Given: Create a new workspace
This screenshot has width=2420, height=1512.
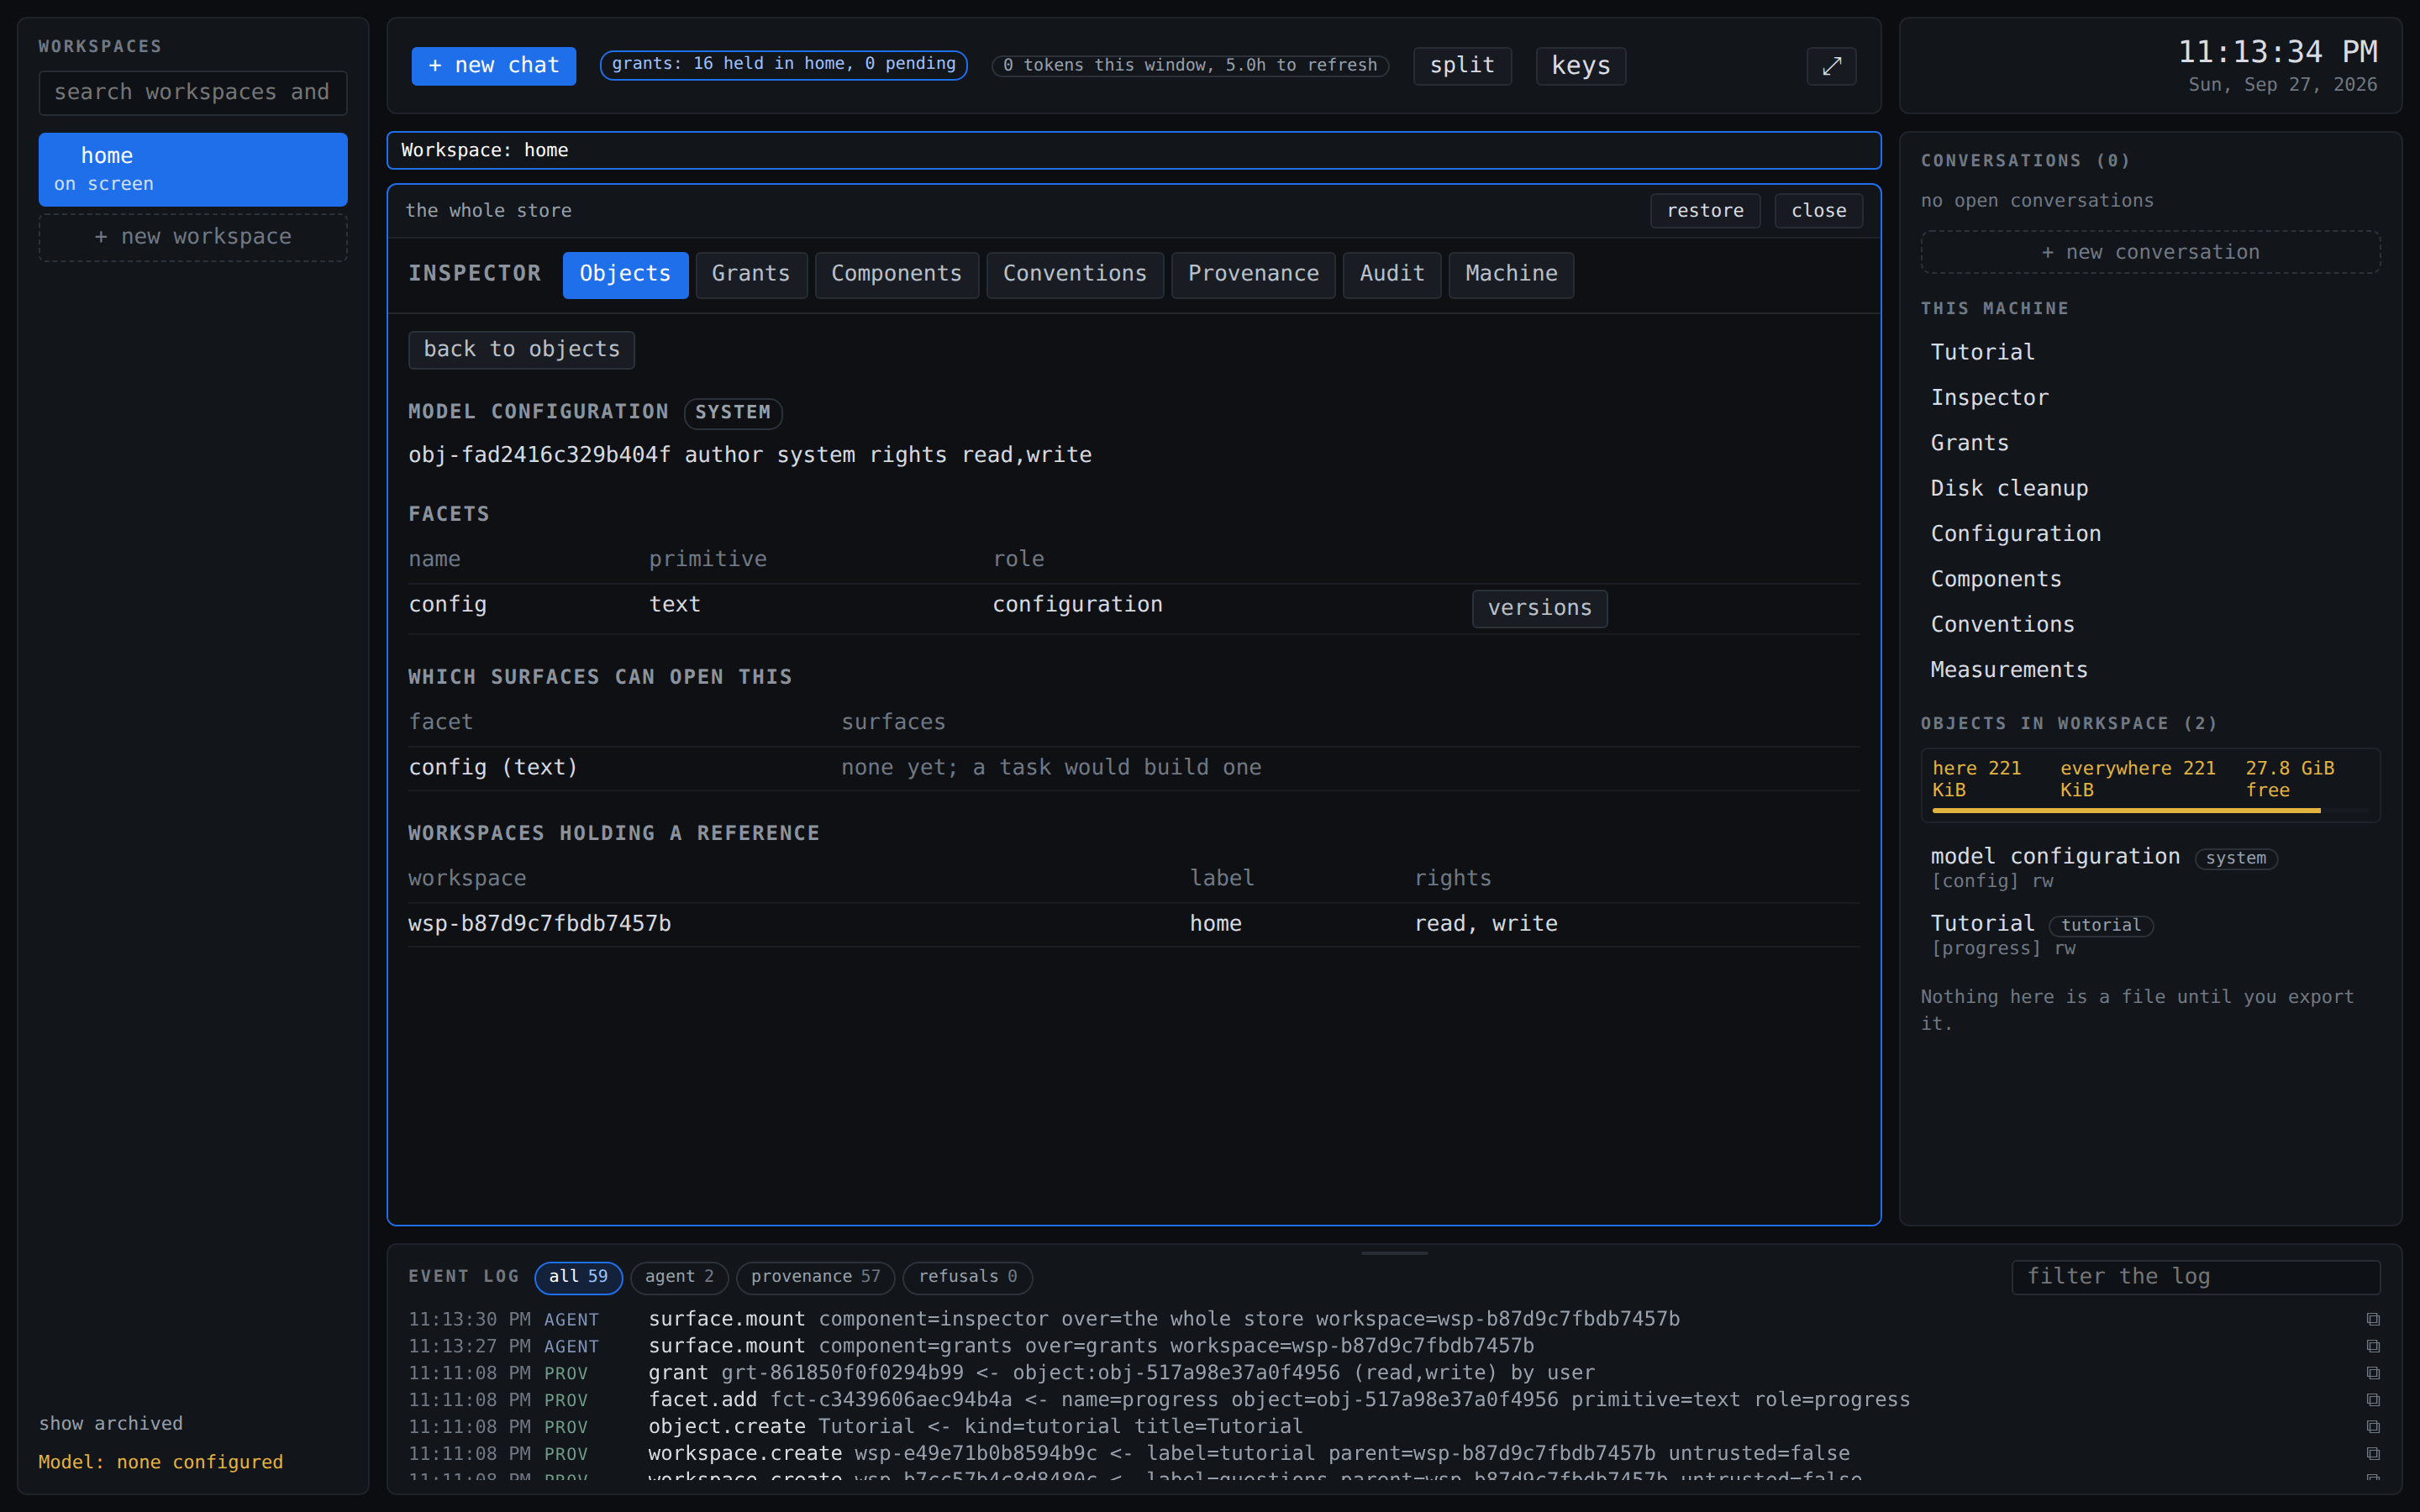Looking at the screenshot, I should 193,237.
